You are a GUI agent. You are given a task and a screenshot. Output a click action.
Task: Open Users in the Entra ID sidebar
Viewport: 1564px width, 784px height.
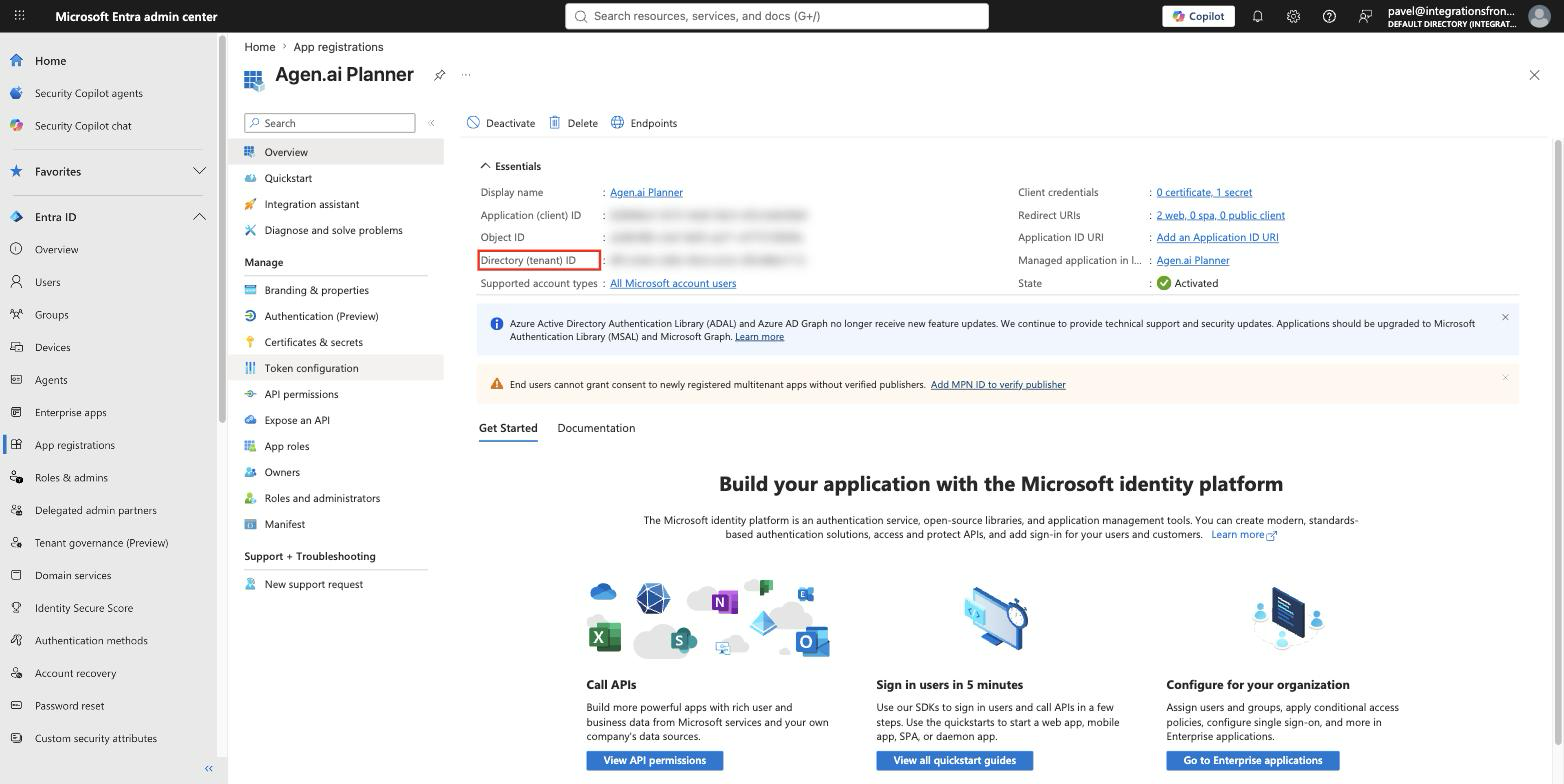coord(47,282)
